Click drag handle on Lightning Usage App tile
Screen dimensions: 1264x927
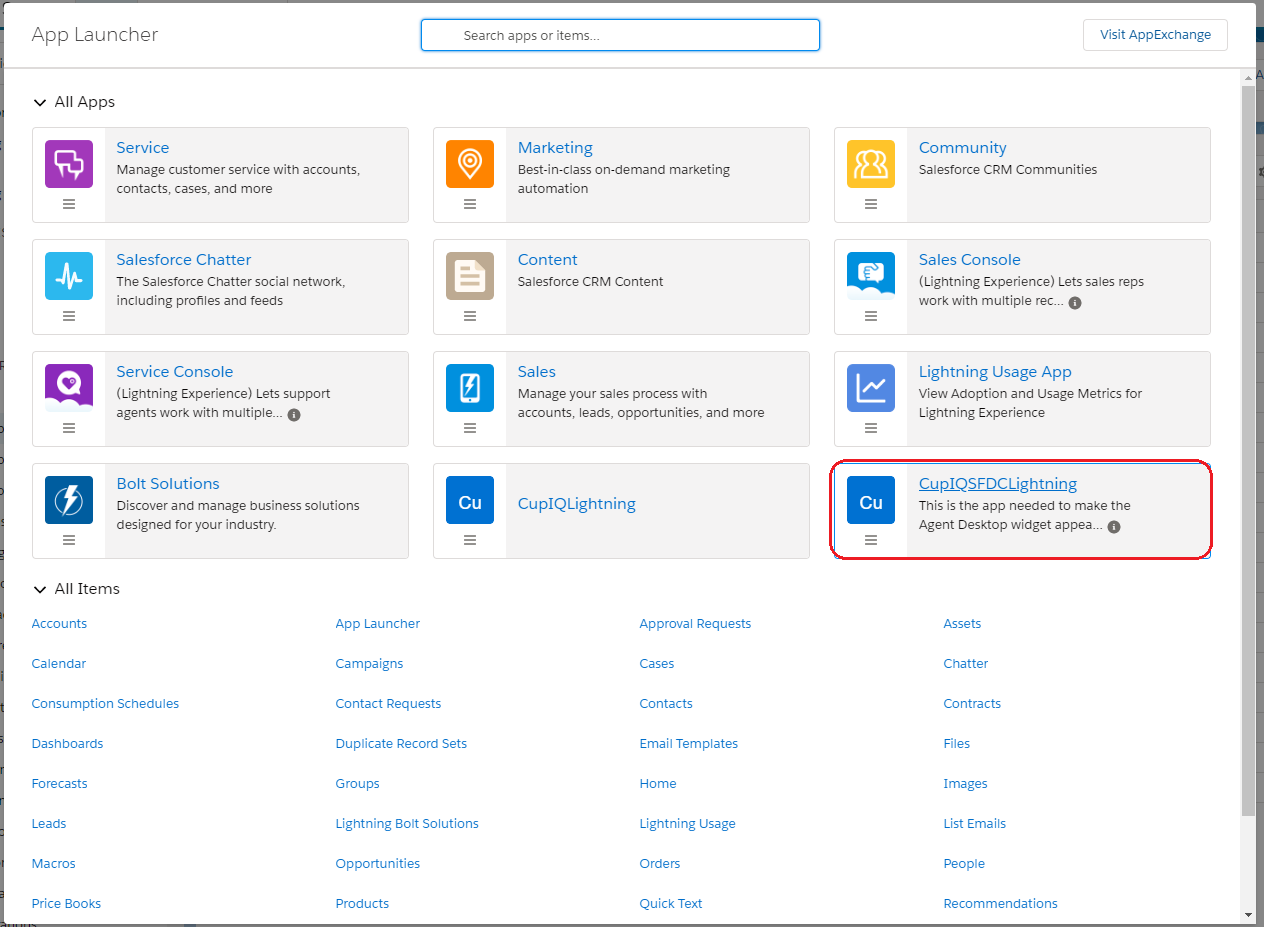[x=871, y=428]
